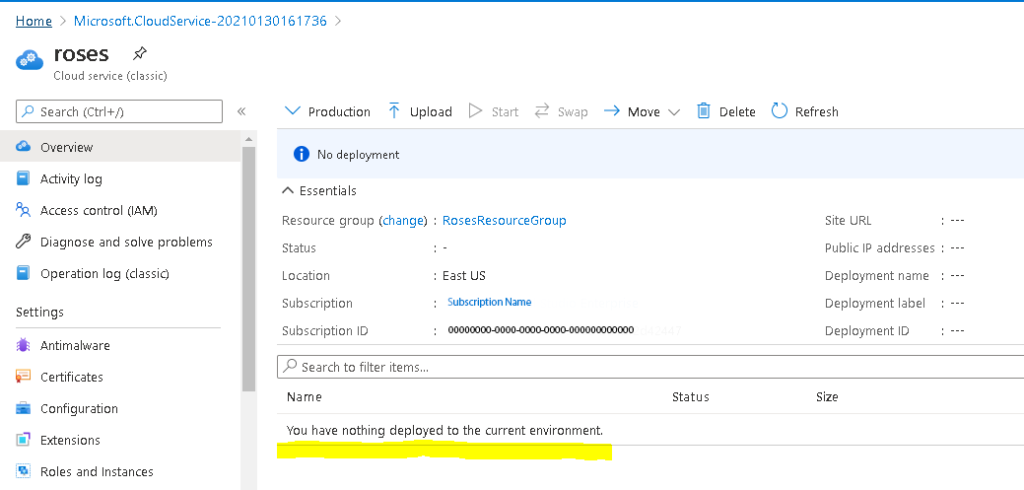Viewport: 1024px width, 490px height.
Task: Click the Overview cloud icon in sidebar
Action: point(24,146)
